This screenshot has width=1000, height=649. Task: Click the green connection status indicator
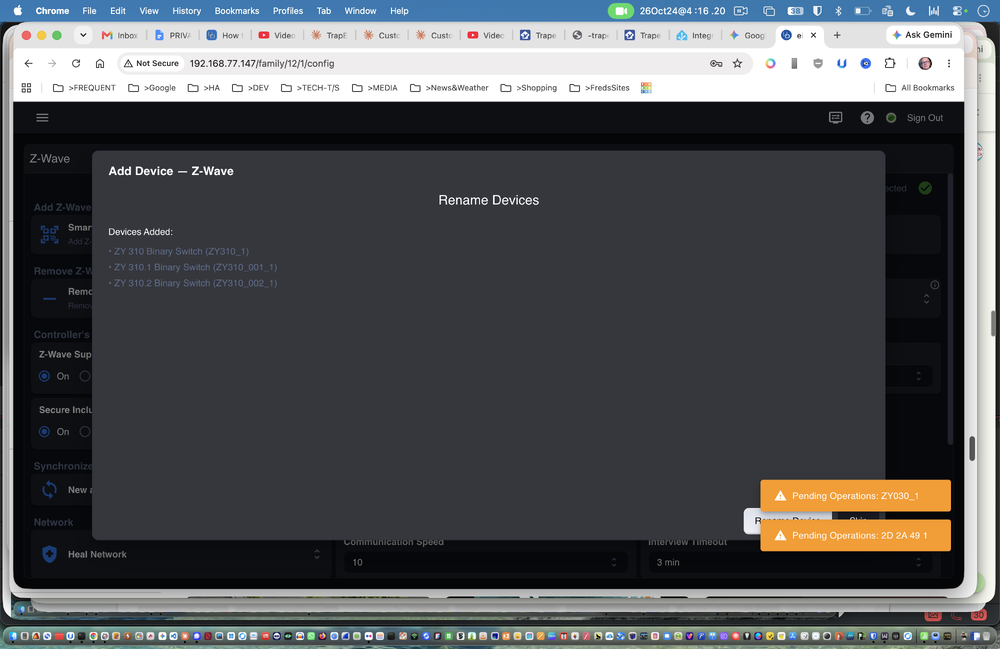point(891,117)
